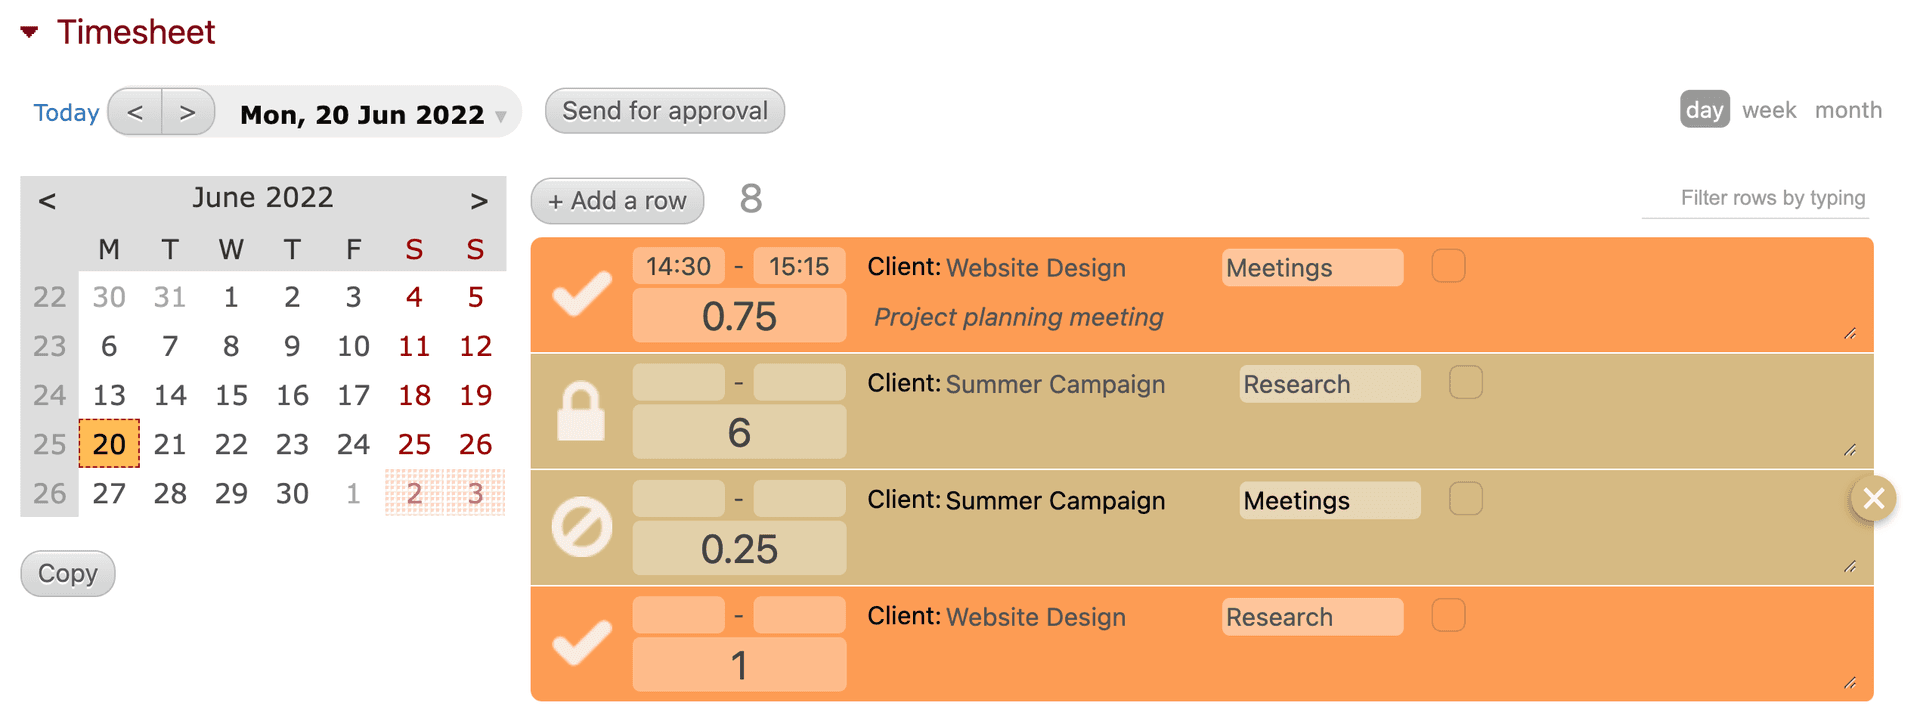
Task: Go to the previous day with the left arrow
Action: [135, 112]
